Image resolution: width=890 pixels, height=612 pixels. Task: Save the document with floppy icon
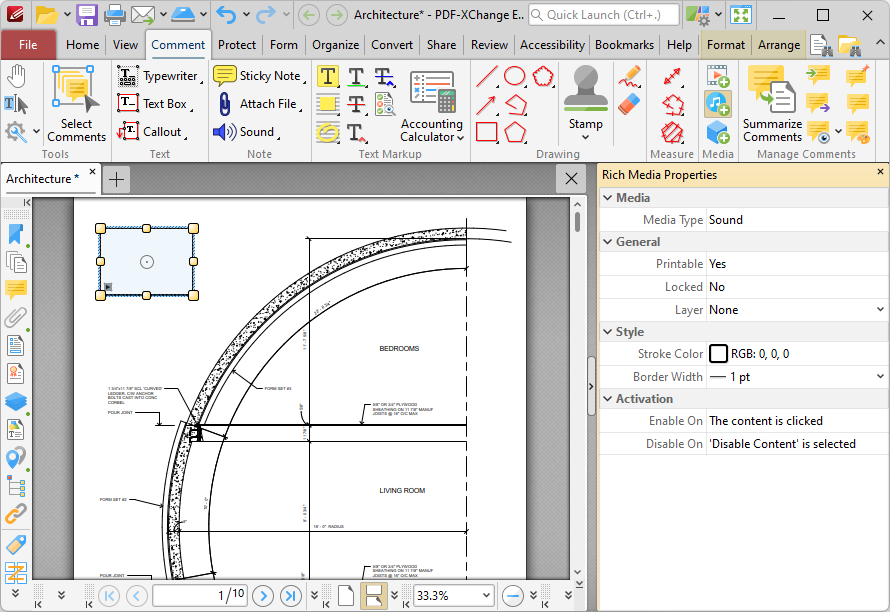(x=87, y=15)
